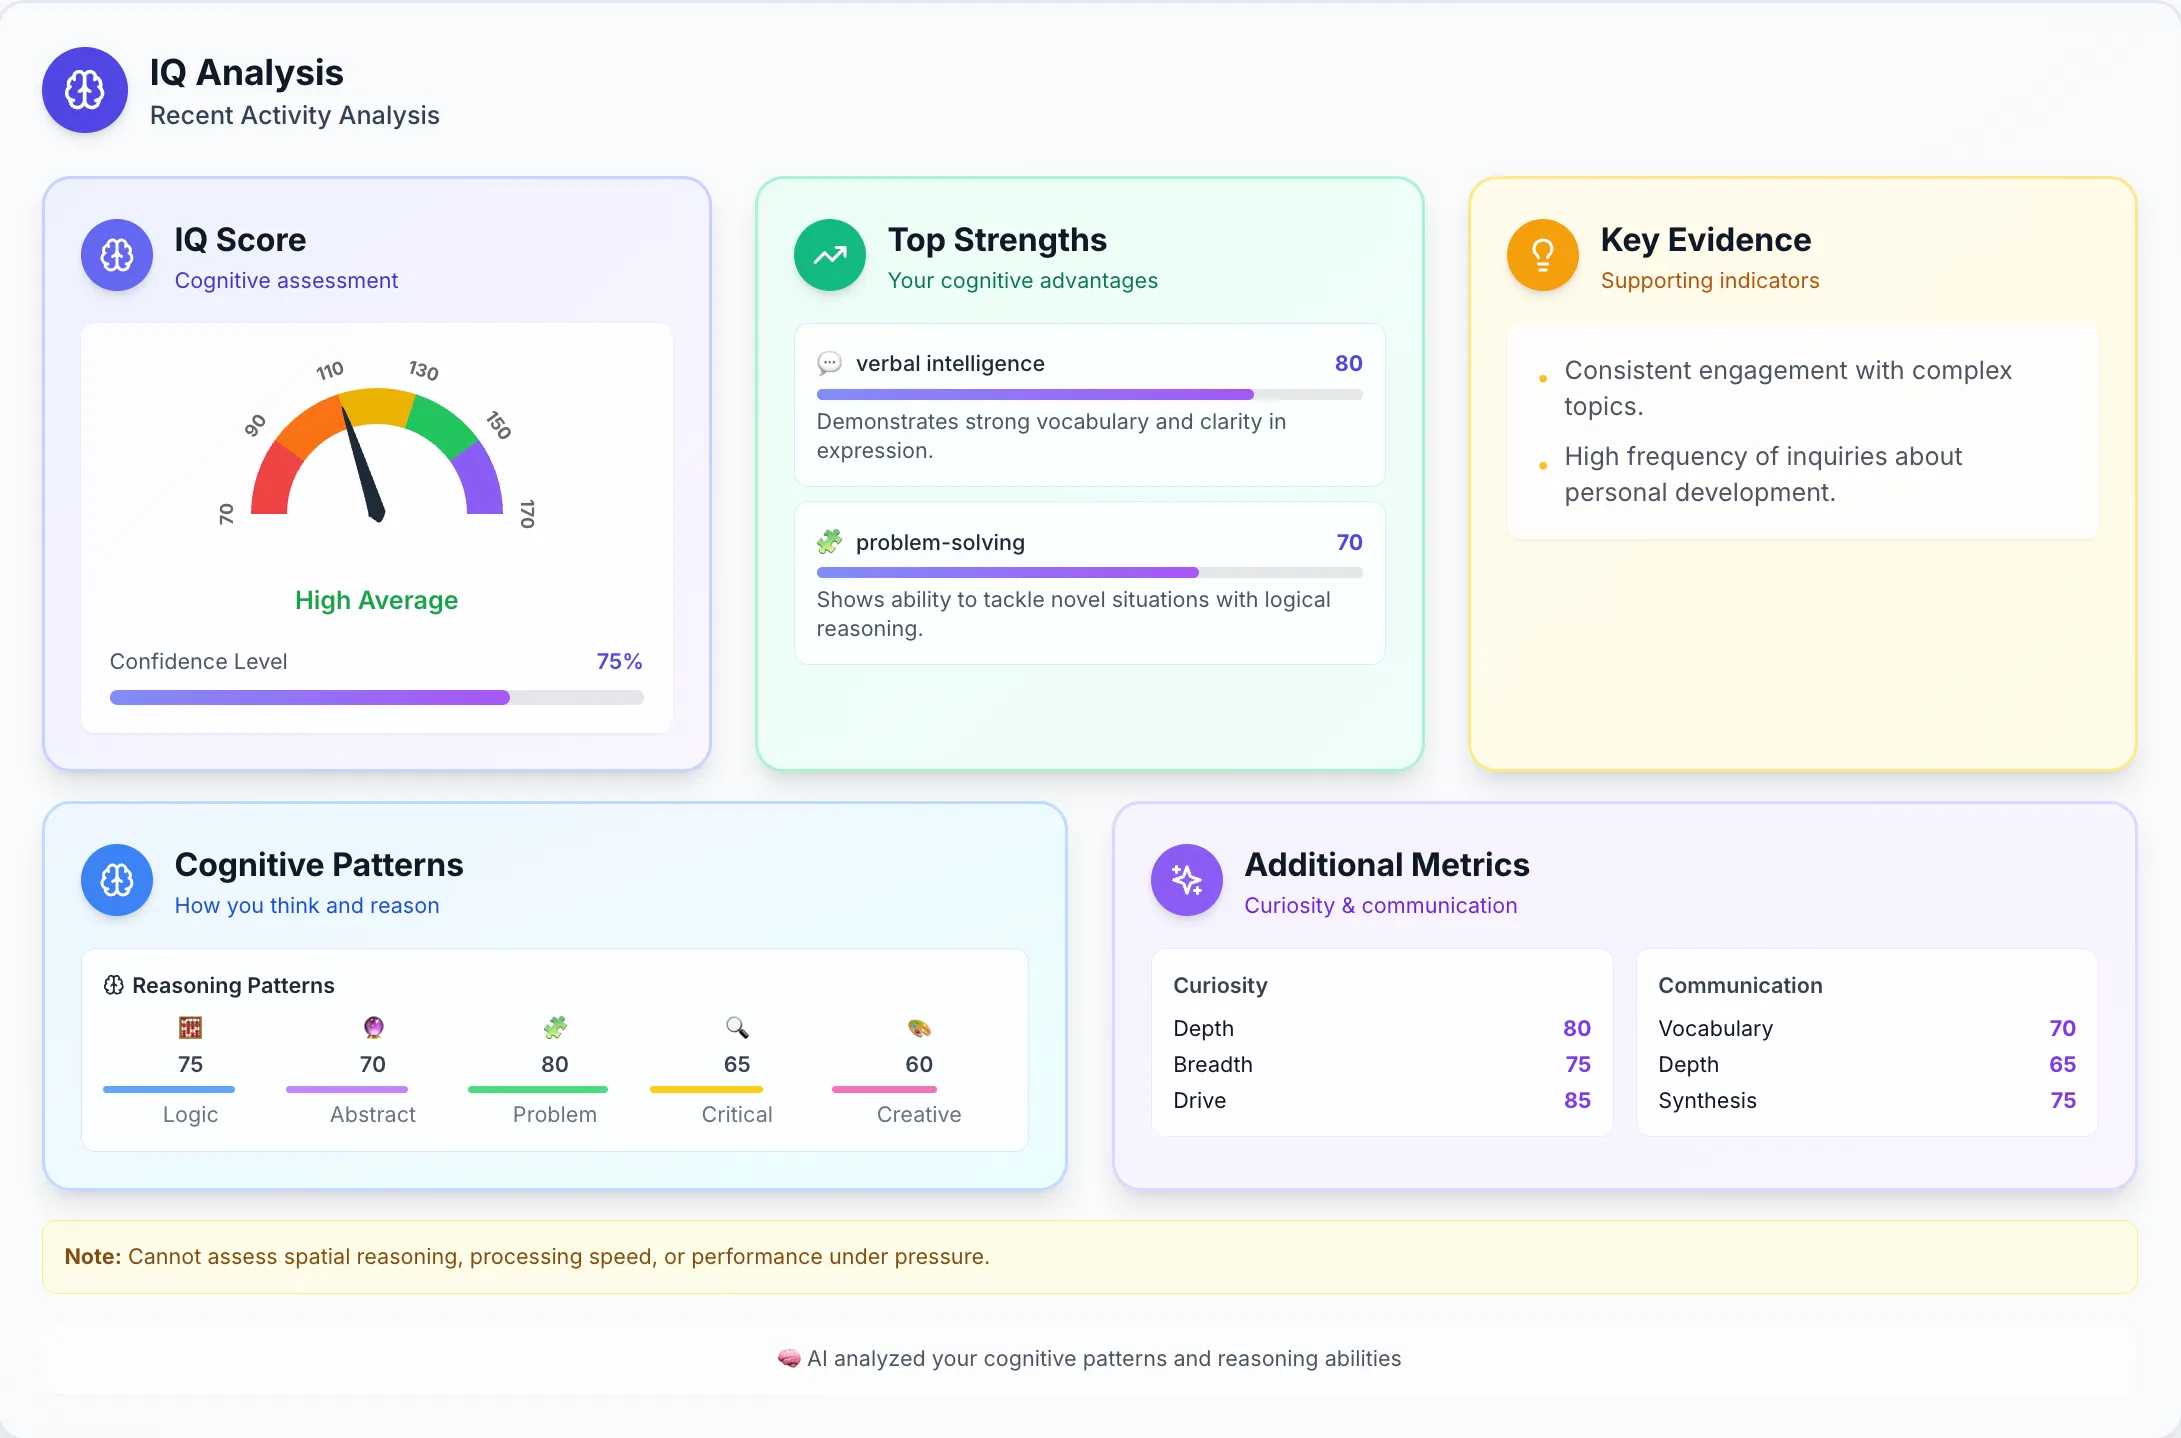This screenshot has height=1438, width=2181.
Task: Click the magnifier icon above the Critical score
Action: 736,1027
